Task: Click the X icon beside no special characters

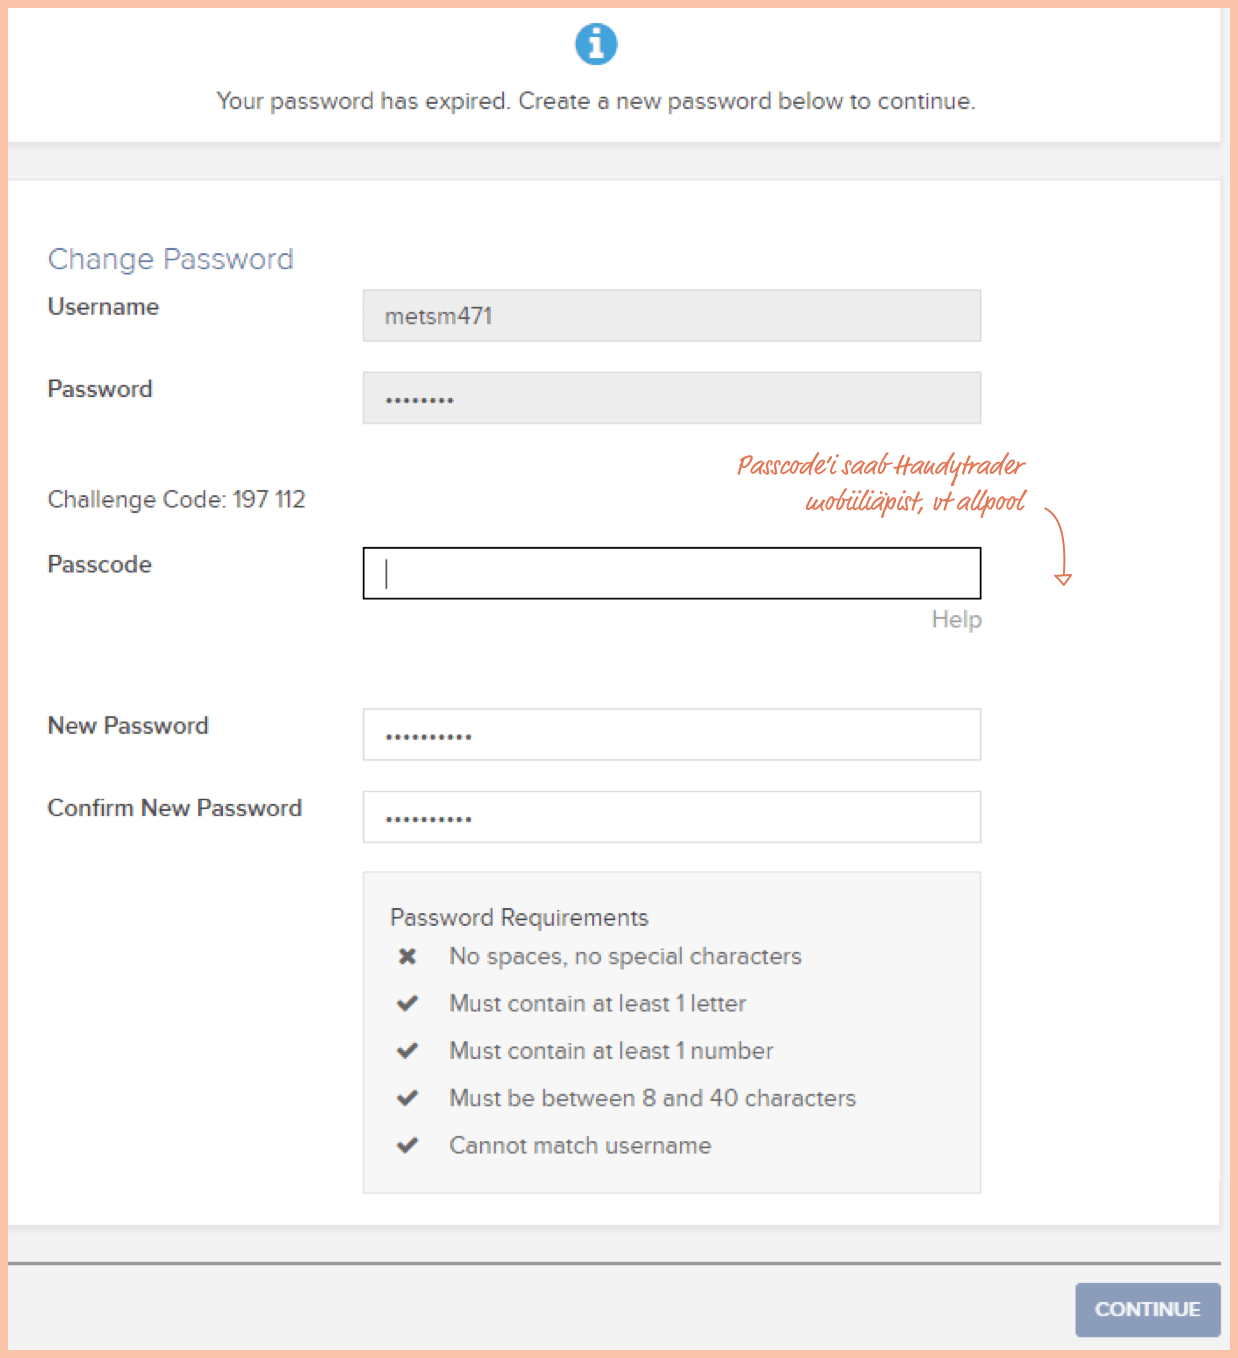Action: point(407,957)
